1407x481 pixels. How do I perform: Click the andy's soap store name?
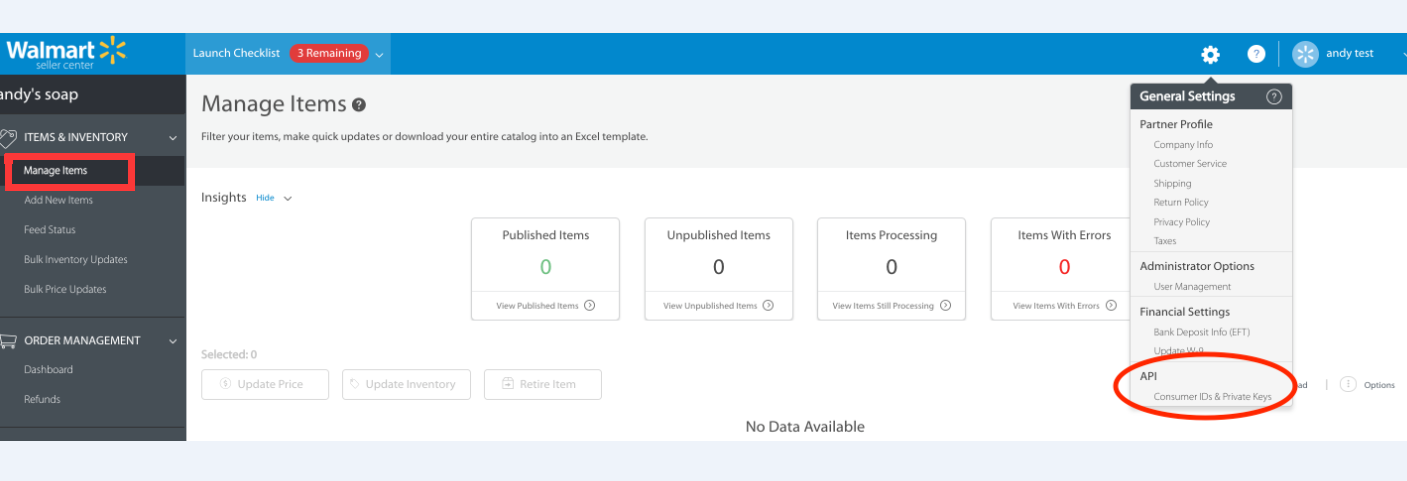pos(40,95)
